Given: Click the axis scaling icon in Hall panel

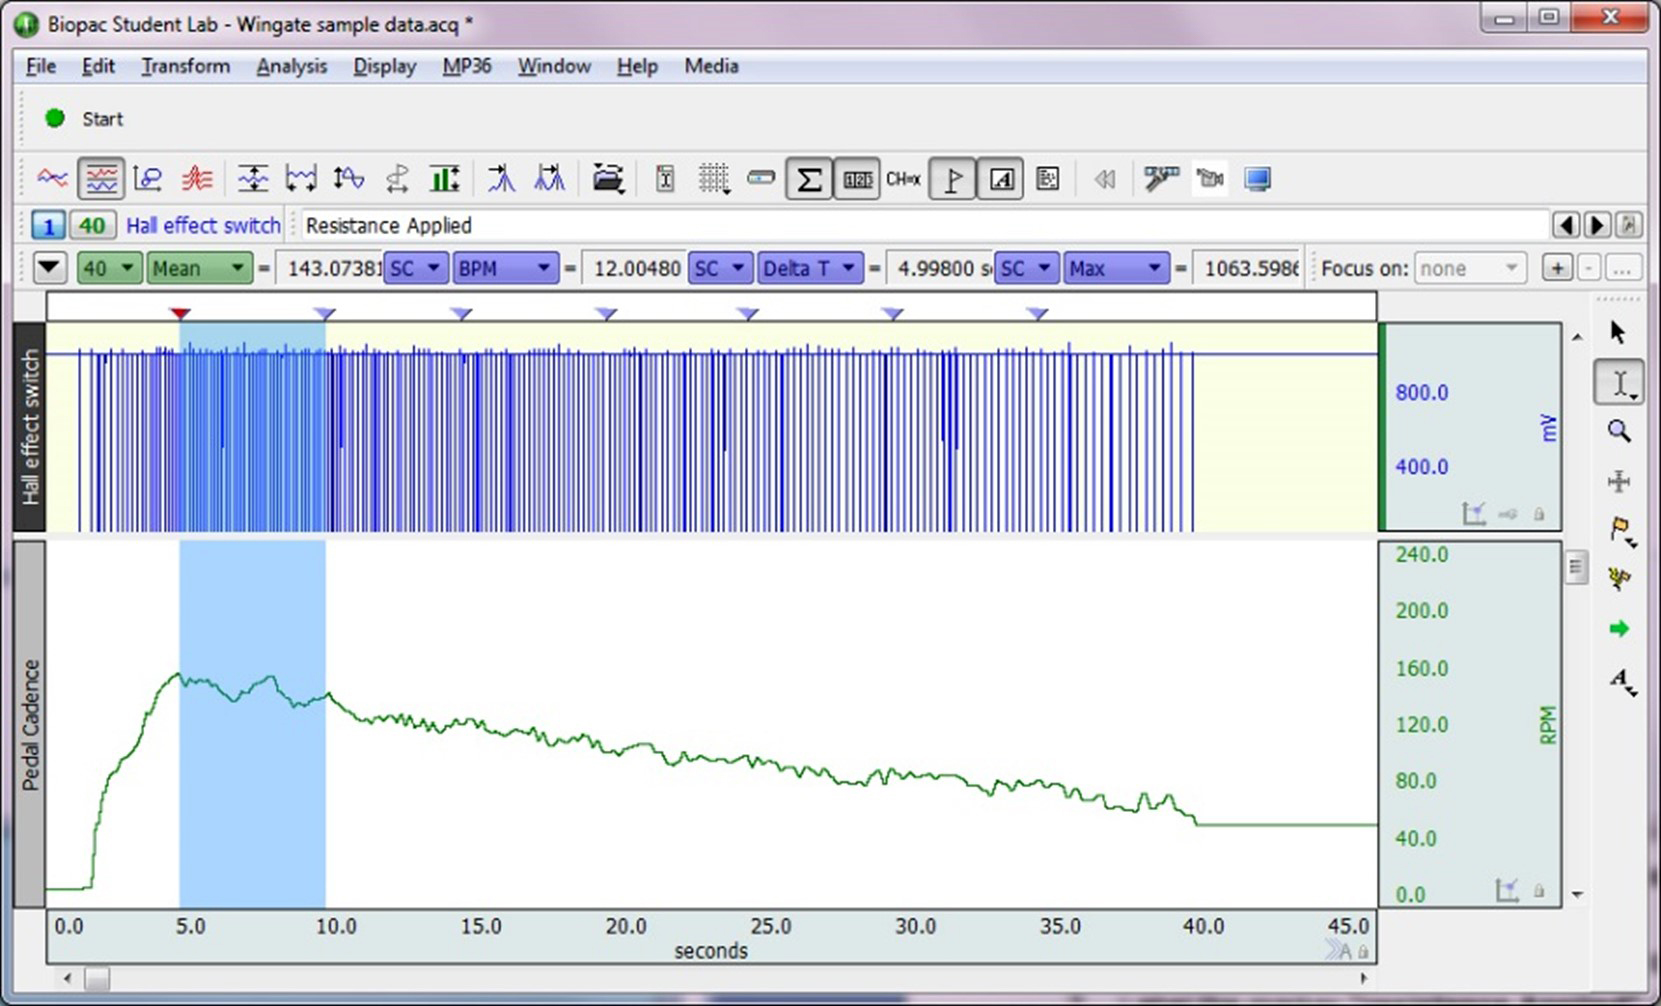Looking at the screenshot, I should point(1474,514).
